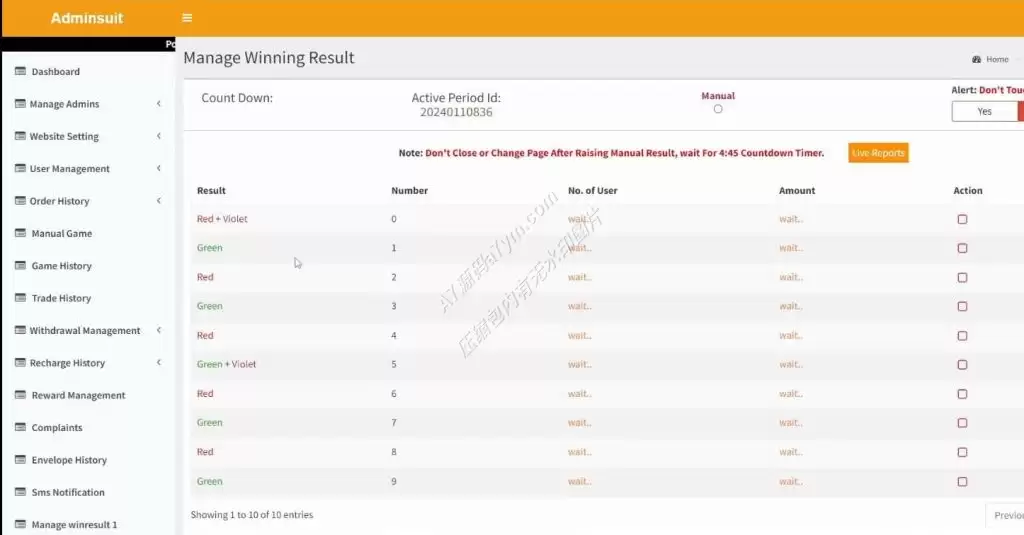The image size is (1024, 535).
Task: Click the Complaints sidebar icon
Action: [20, 427]
